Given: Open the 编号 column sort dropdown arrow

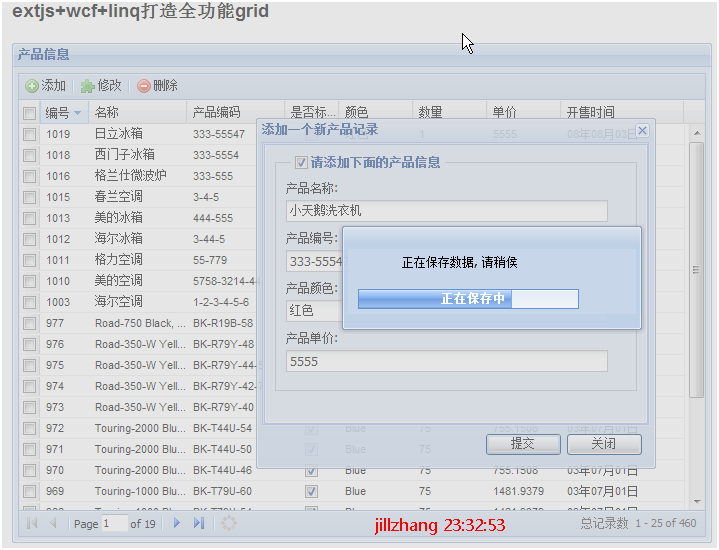Looking at the screenshot, I should tap(78, 113).
